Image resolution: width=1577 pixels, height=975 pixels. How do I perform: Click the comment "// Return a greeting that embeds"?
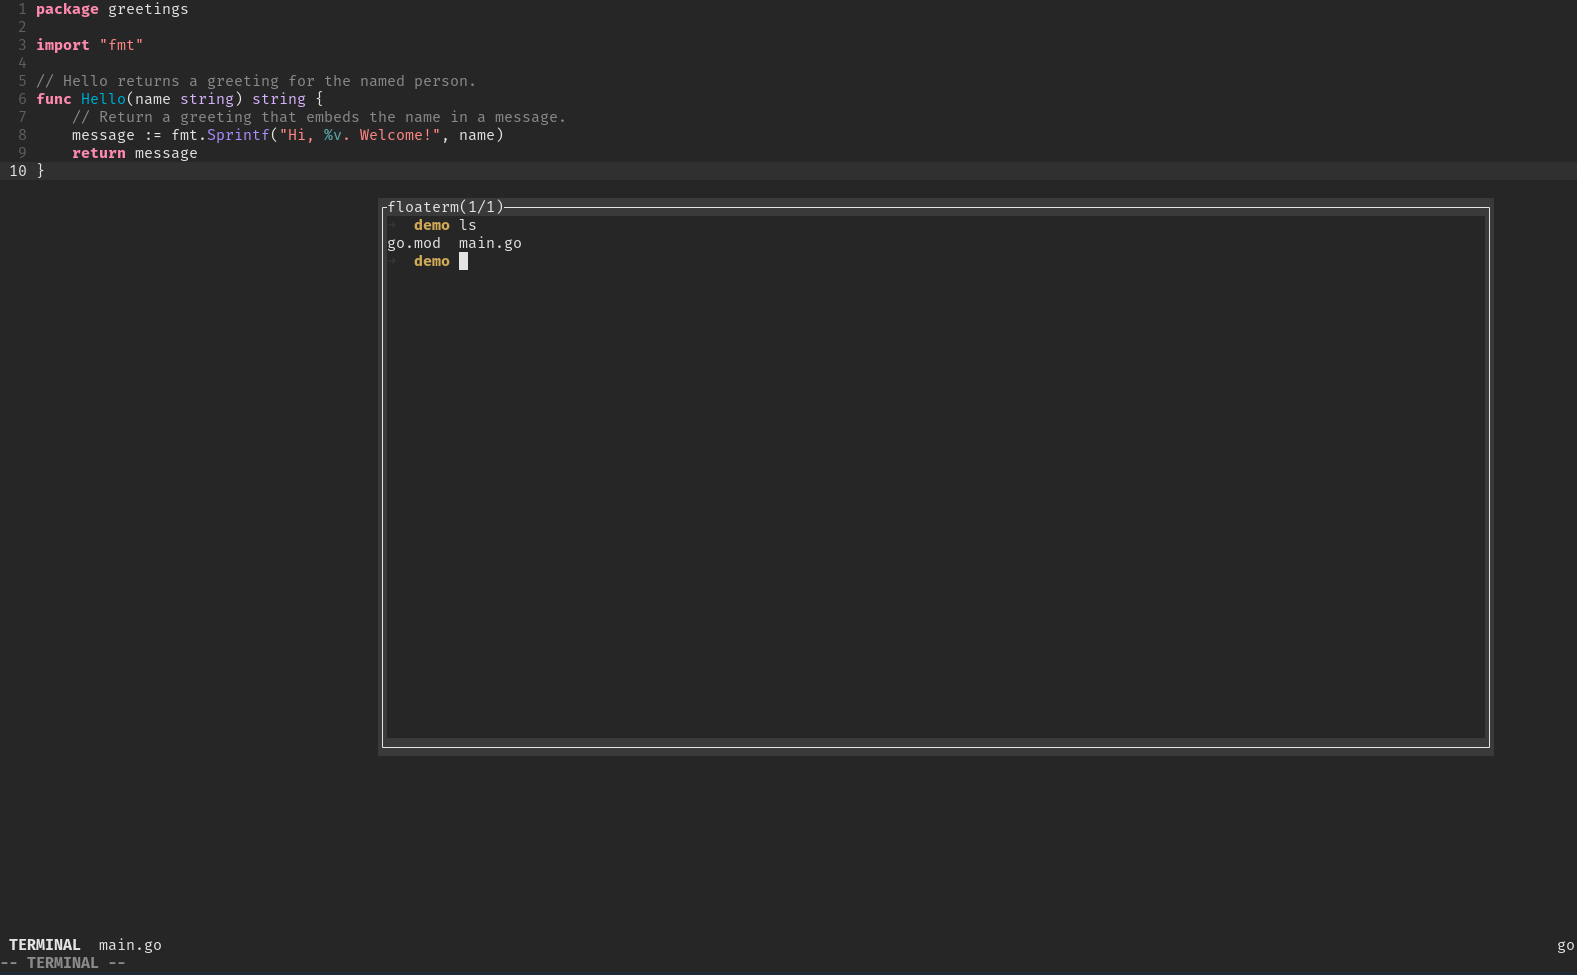319,117
